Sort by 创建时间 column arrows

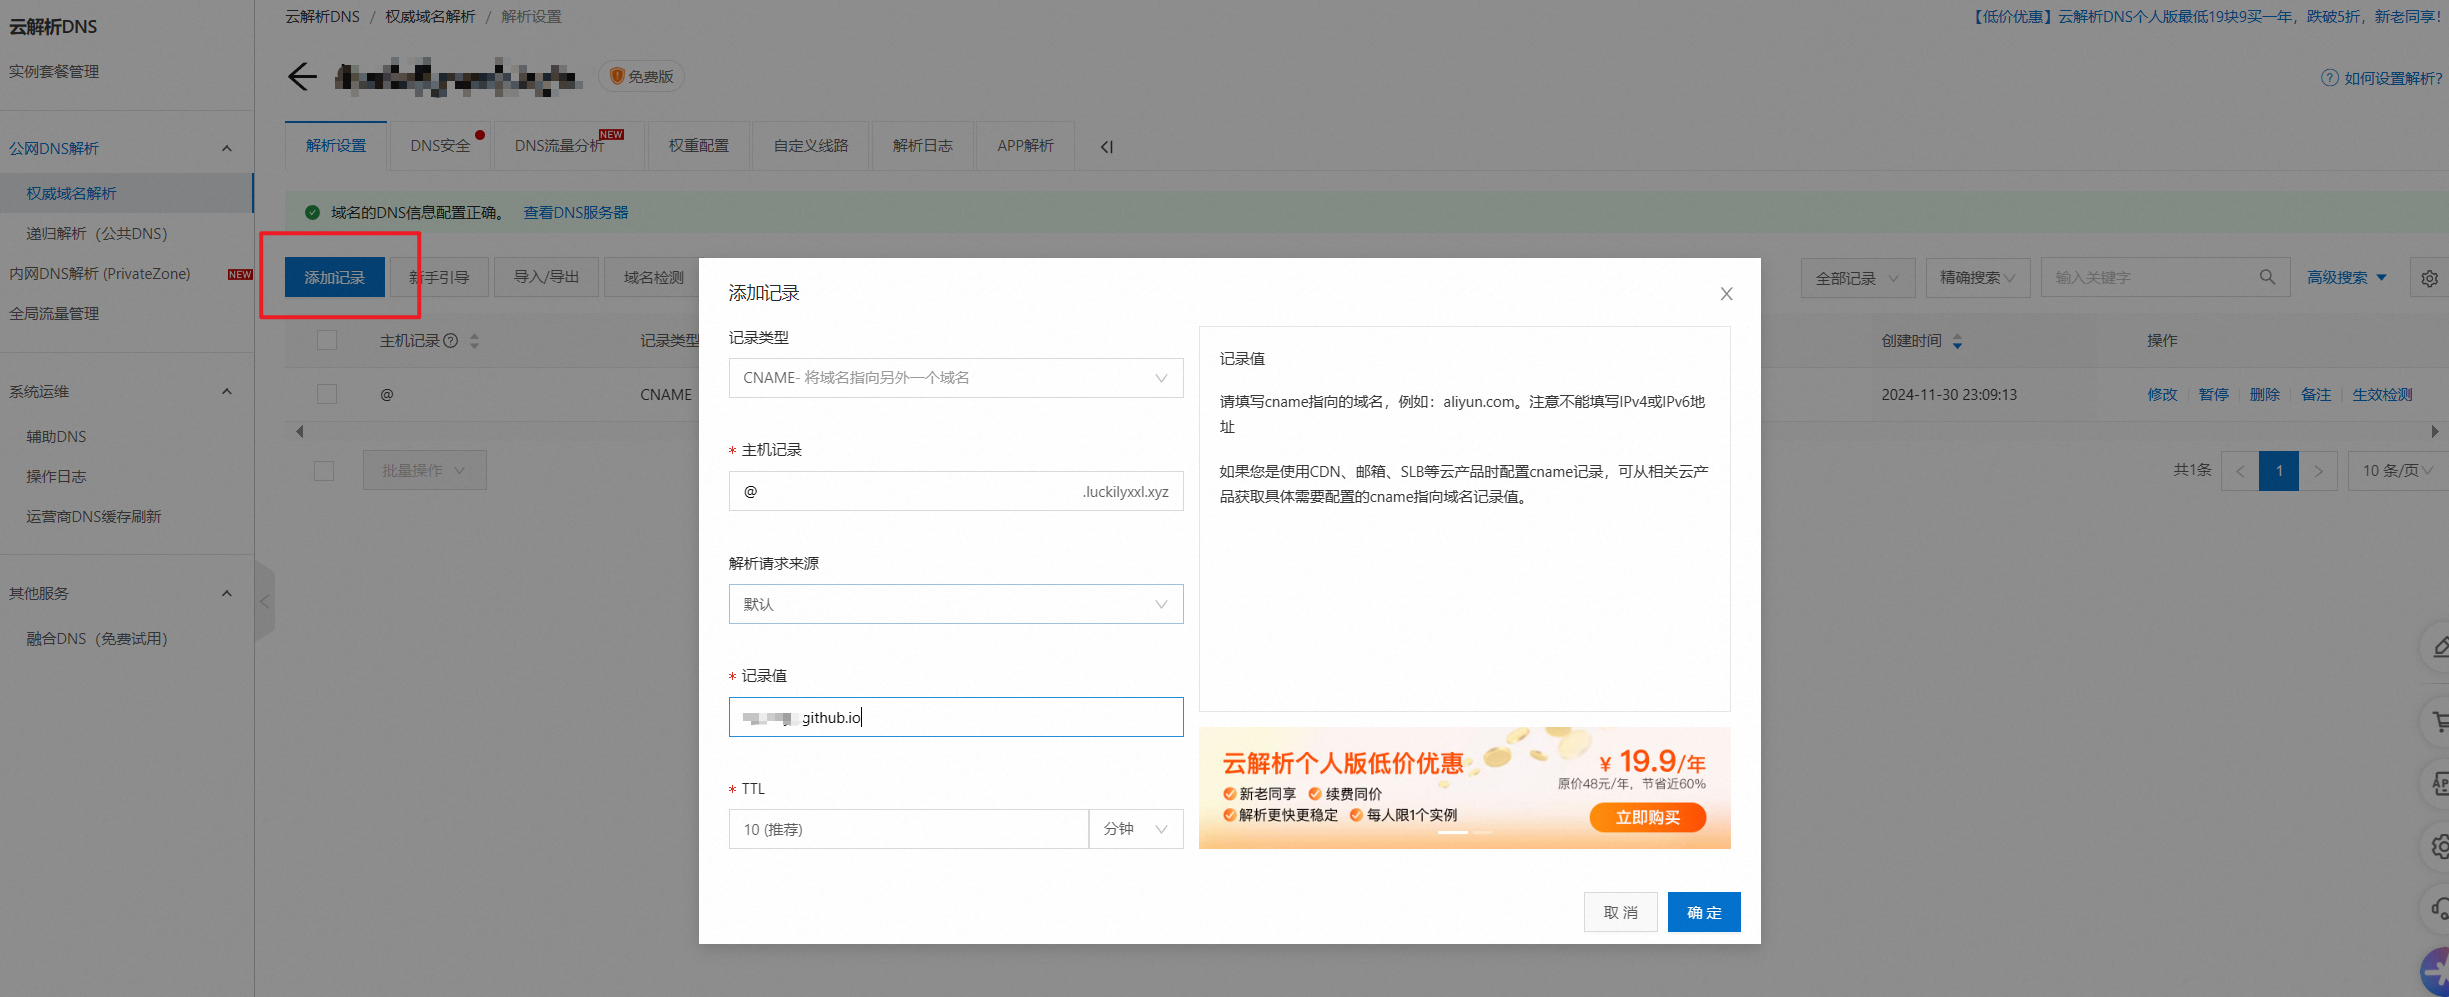tap(1957, 341)
